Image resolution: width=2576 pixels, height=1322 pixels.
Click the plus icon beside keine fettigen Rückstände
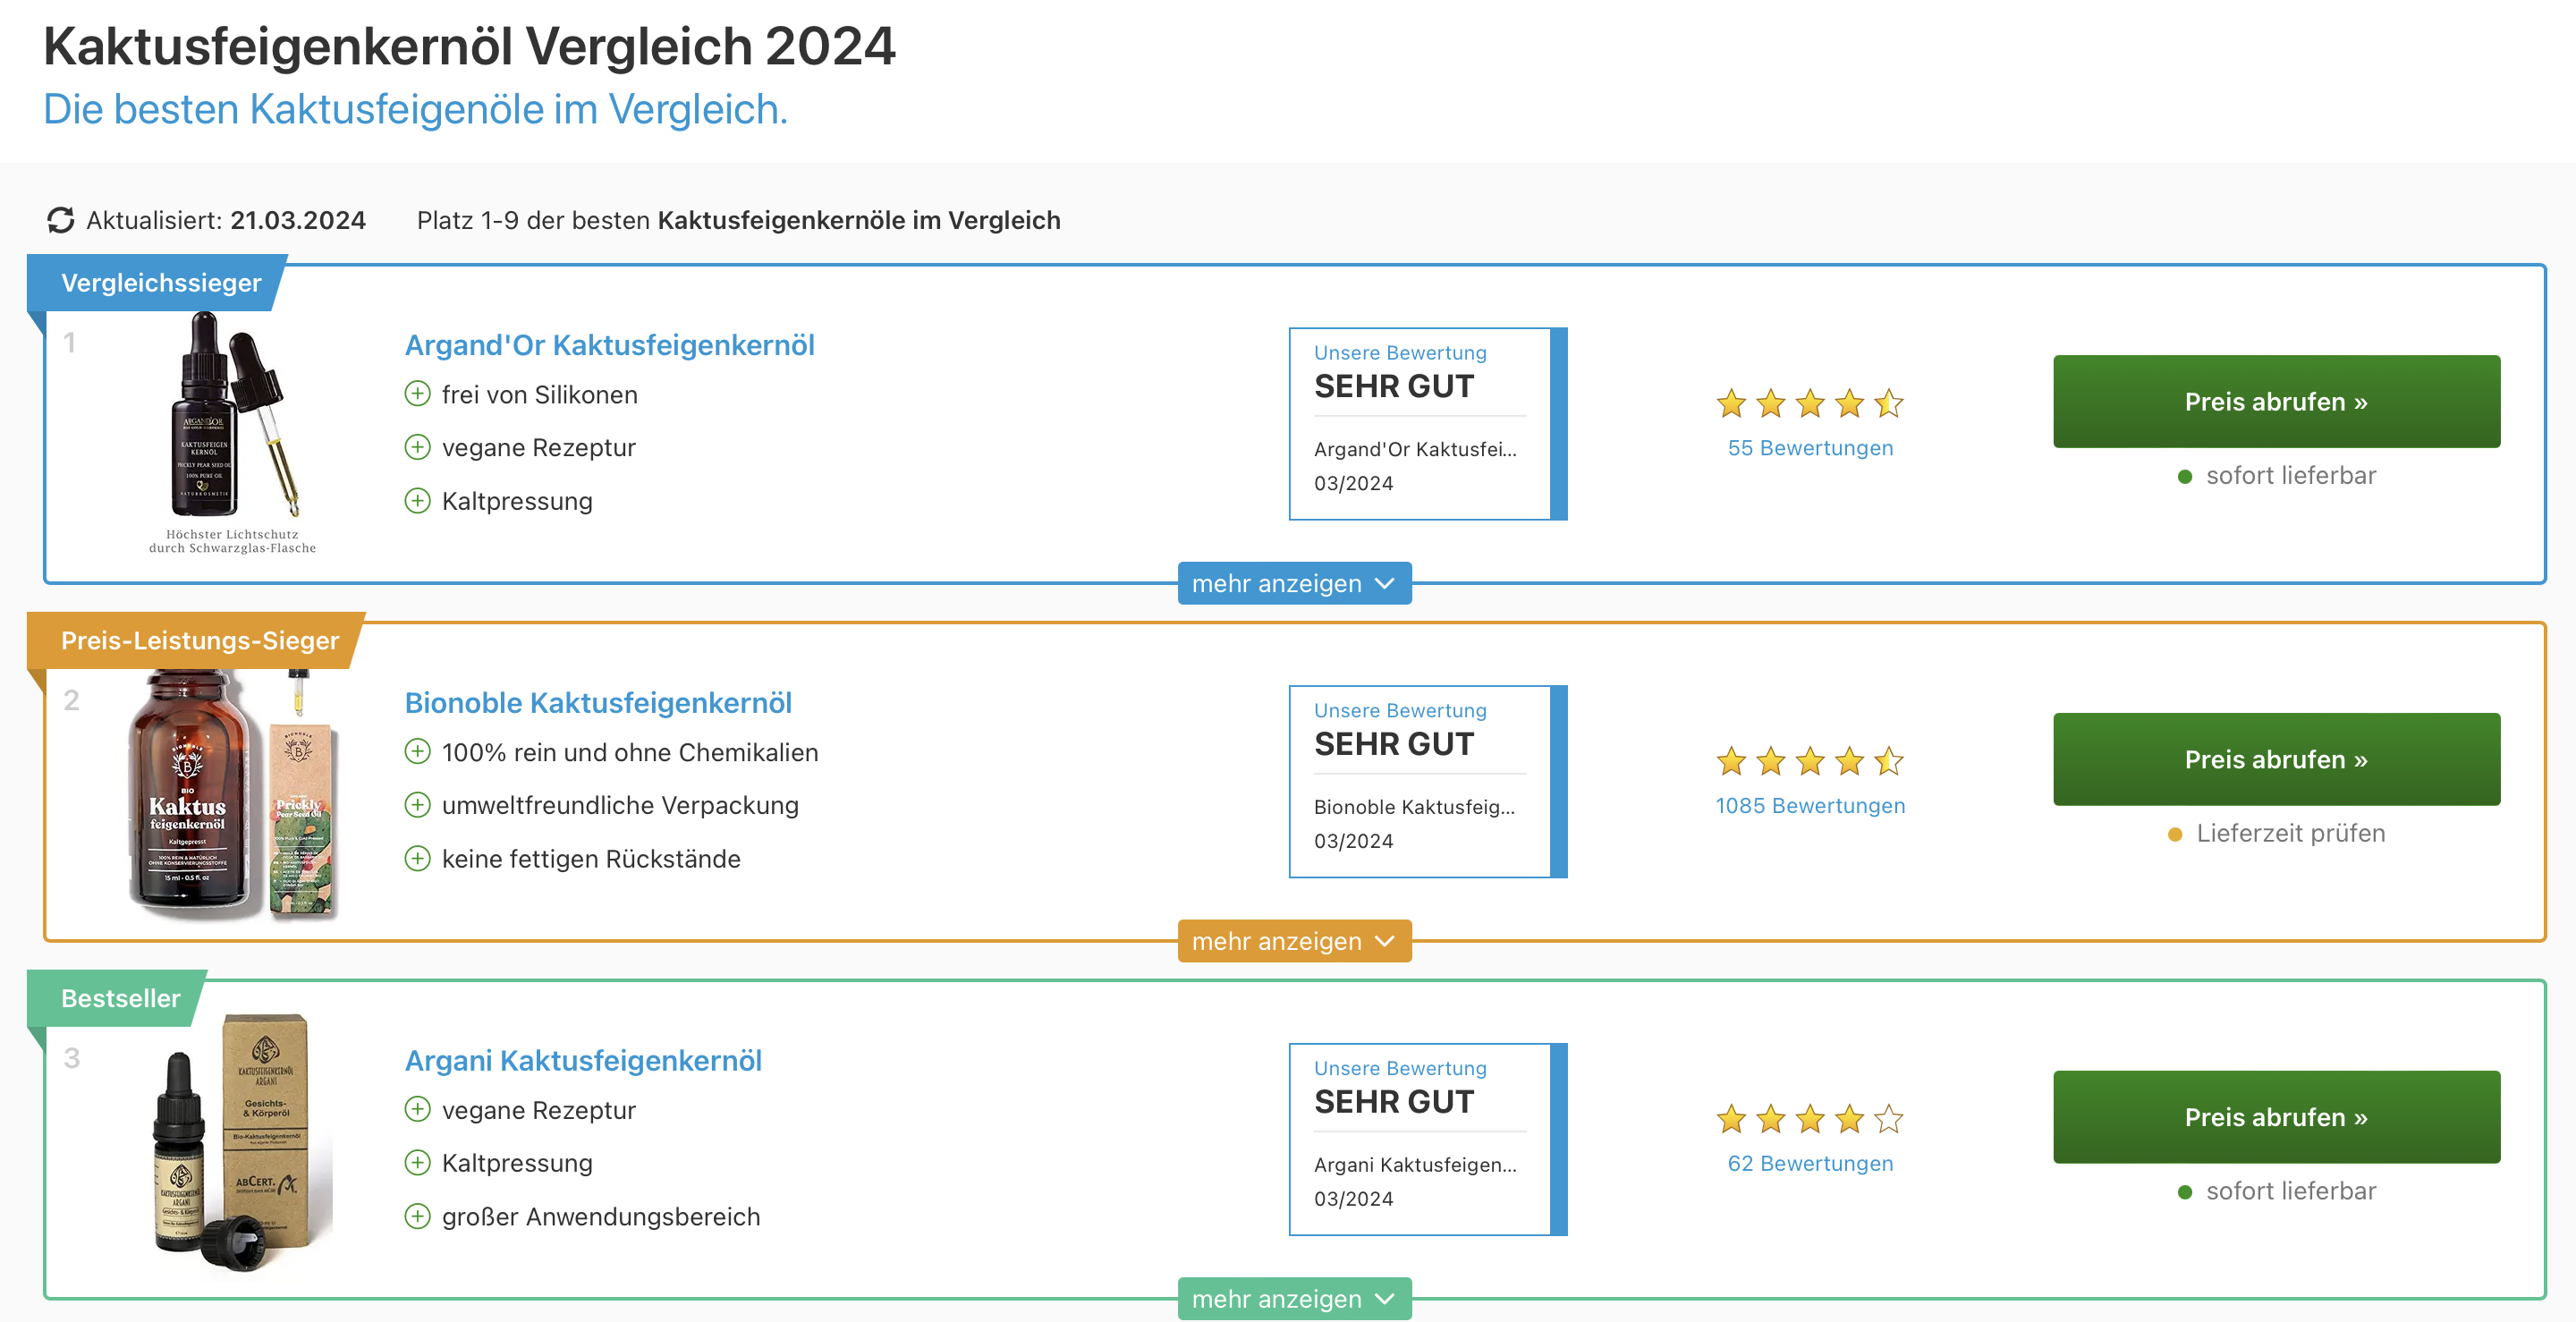pos(417,858)
